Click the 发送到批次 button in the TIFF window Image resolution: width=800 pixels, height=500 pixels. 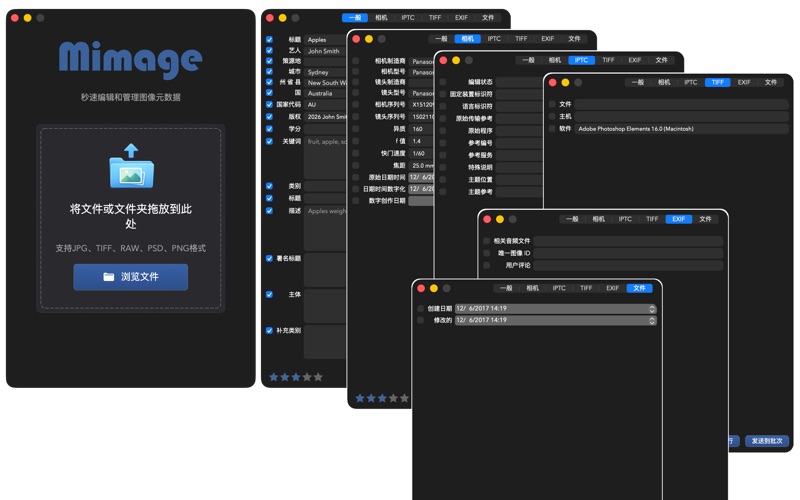(x=766, y=441)
